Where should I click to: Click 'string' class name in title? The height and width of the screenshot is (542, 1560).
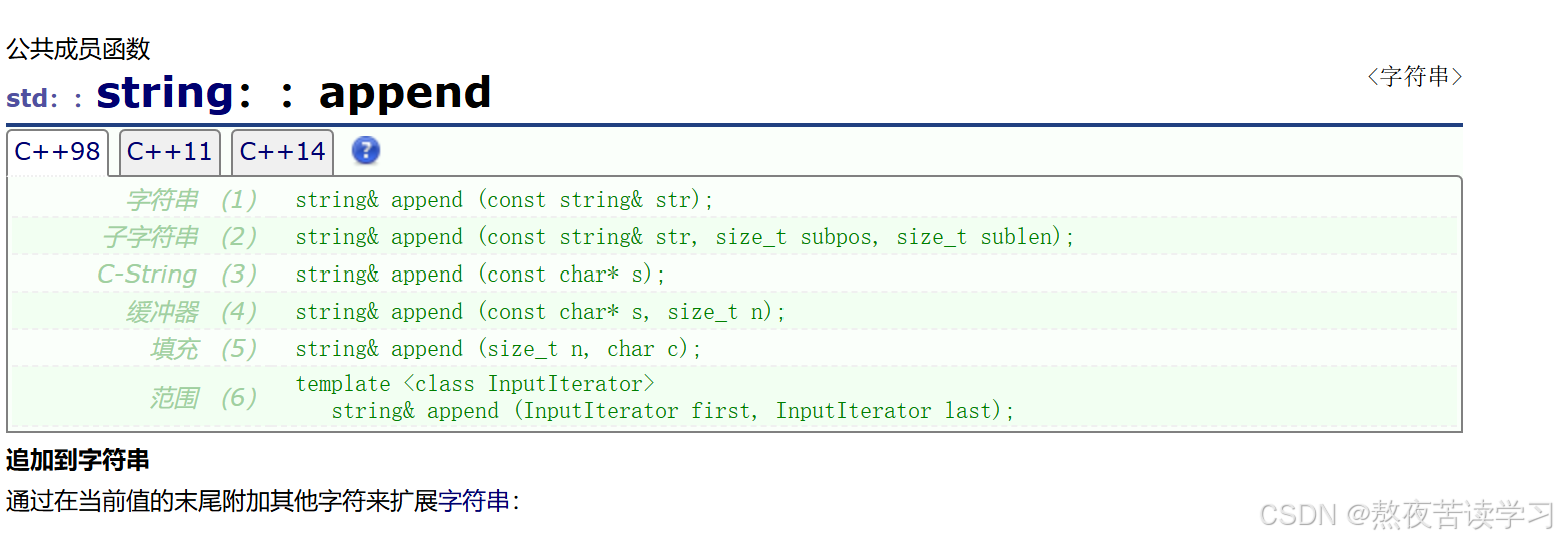[x=165, y=93]
